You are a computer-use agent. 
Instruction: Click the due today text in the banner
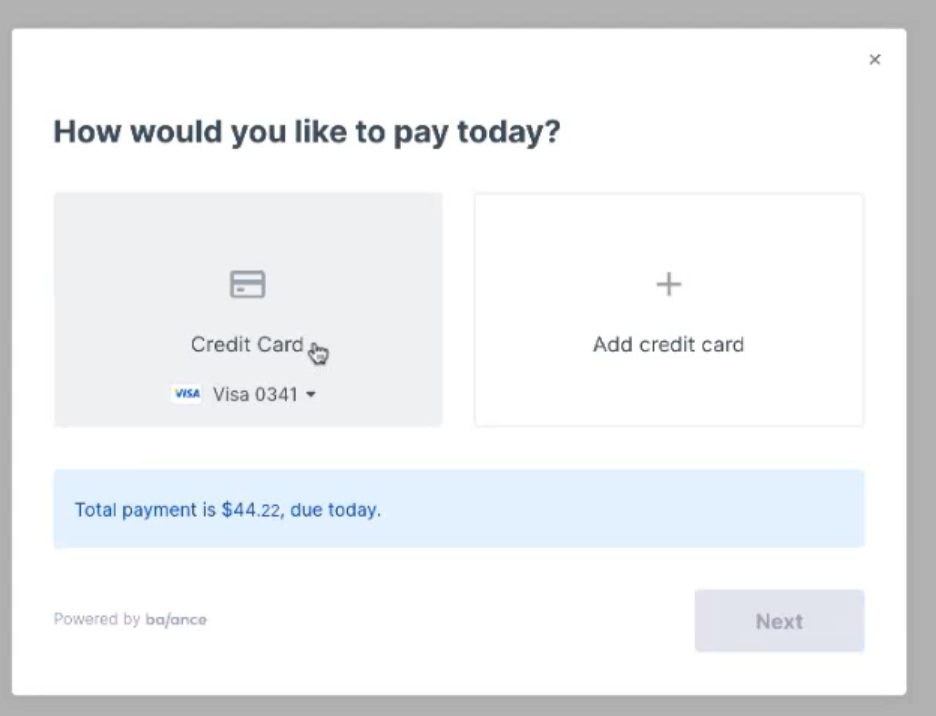tap(335, 510)
